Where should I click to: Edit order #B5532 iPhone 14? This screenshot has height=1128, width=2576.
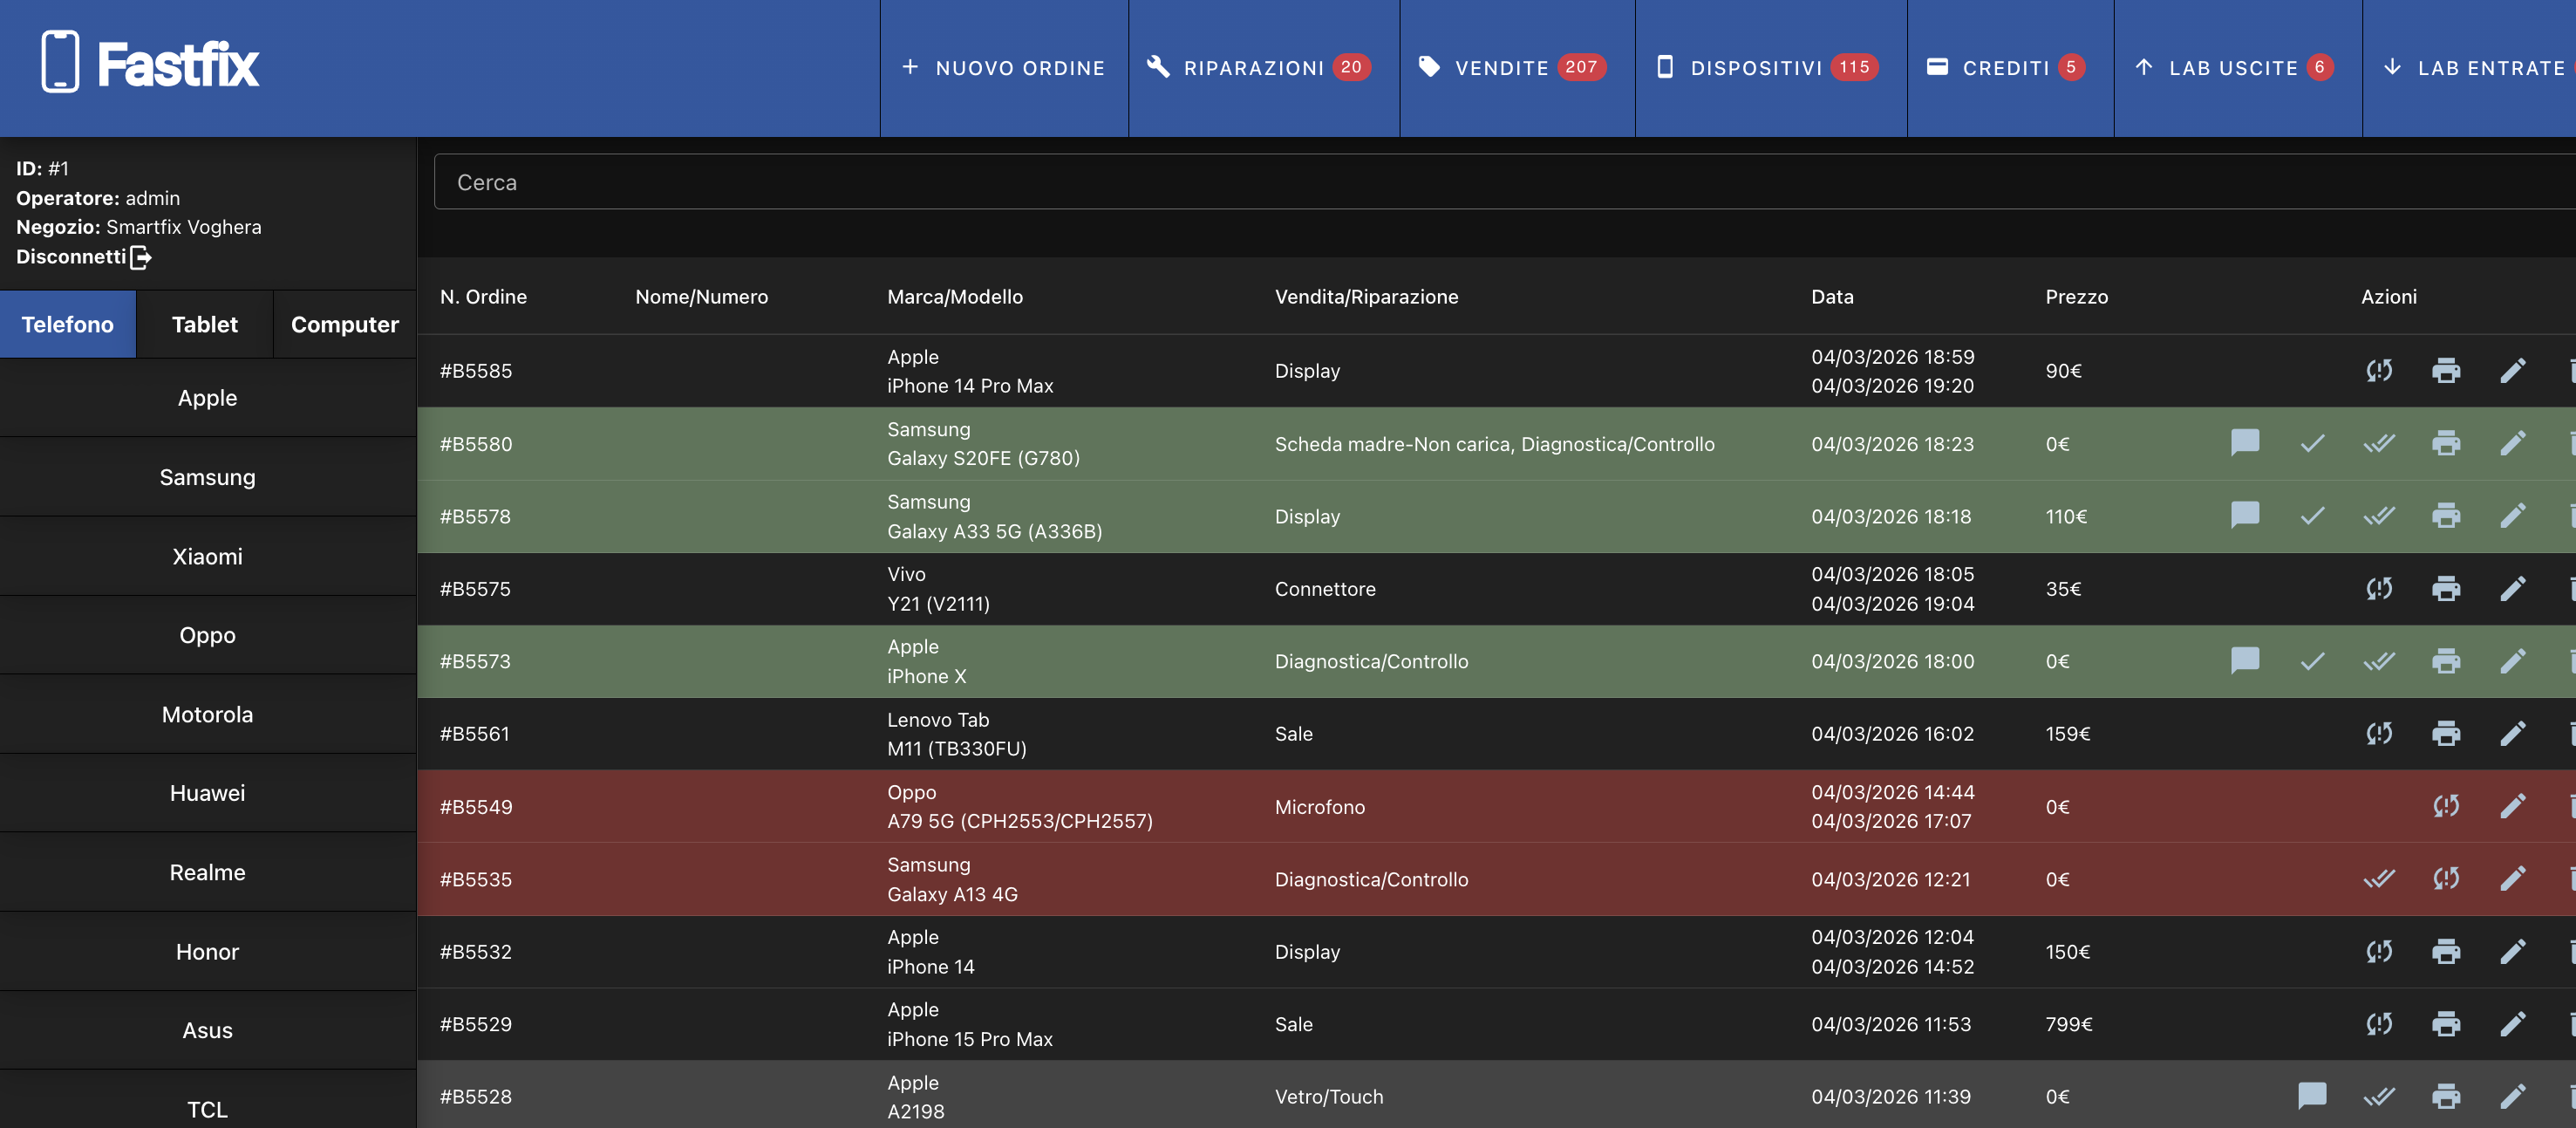(x=2512, y=951)
